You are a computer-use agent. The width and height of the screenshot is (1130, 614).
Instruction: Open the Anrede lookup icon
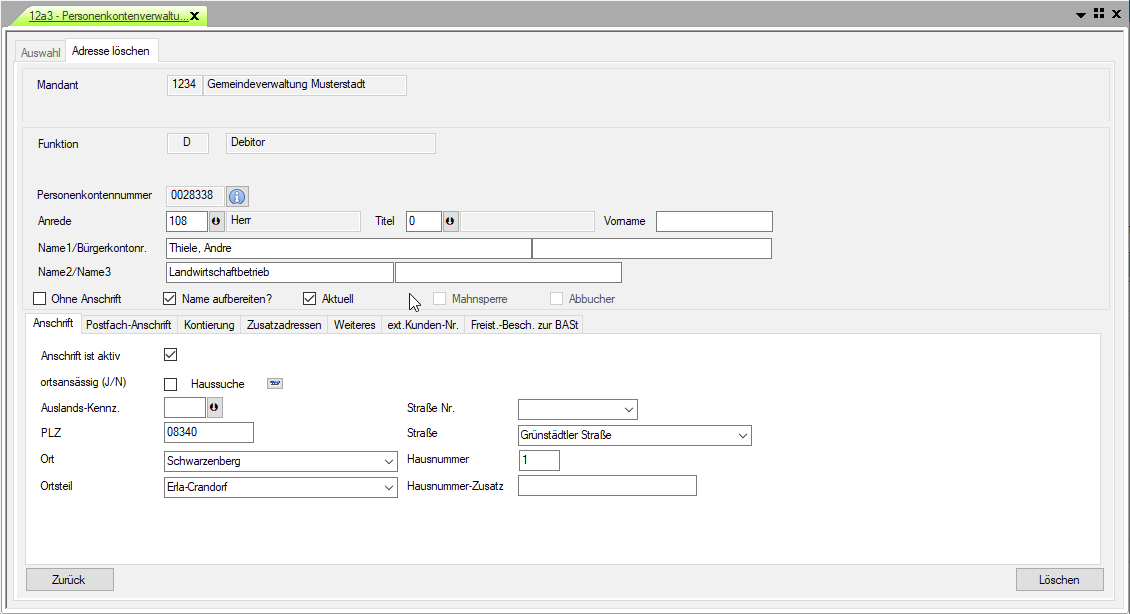[216, 221]
